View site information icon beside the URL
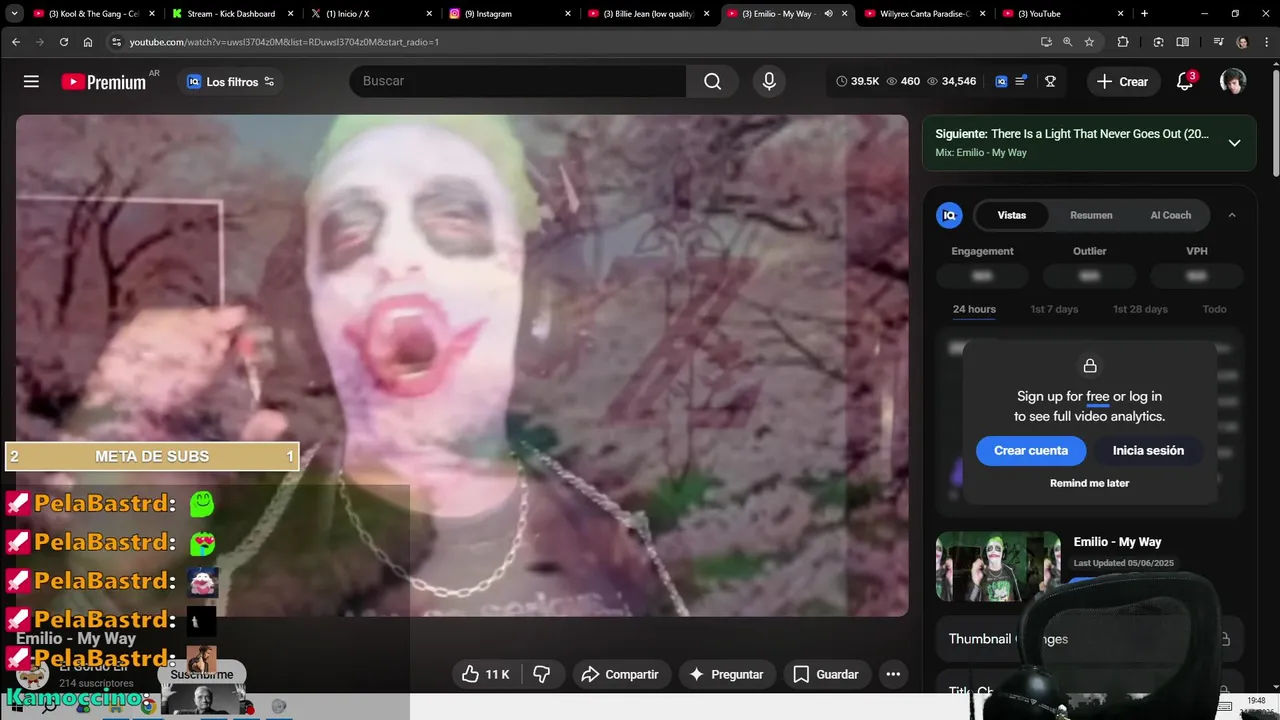Image resolution: width=1280 pixels, height=720 pixels. click(x=116, y=42)
